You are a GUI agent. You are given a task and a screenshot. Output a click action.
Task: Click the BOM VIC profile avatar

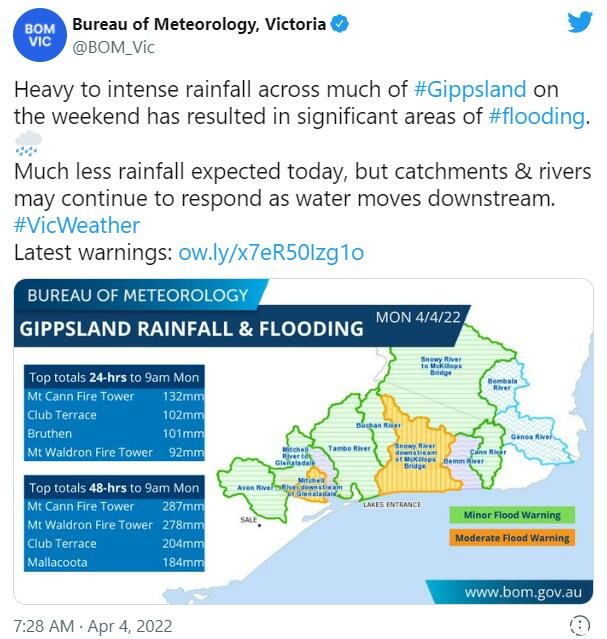point(40,35)
